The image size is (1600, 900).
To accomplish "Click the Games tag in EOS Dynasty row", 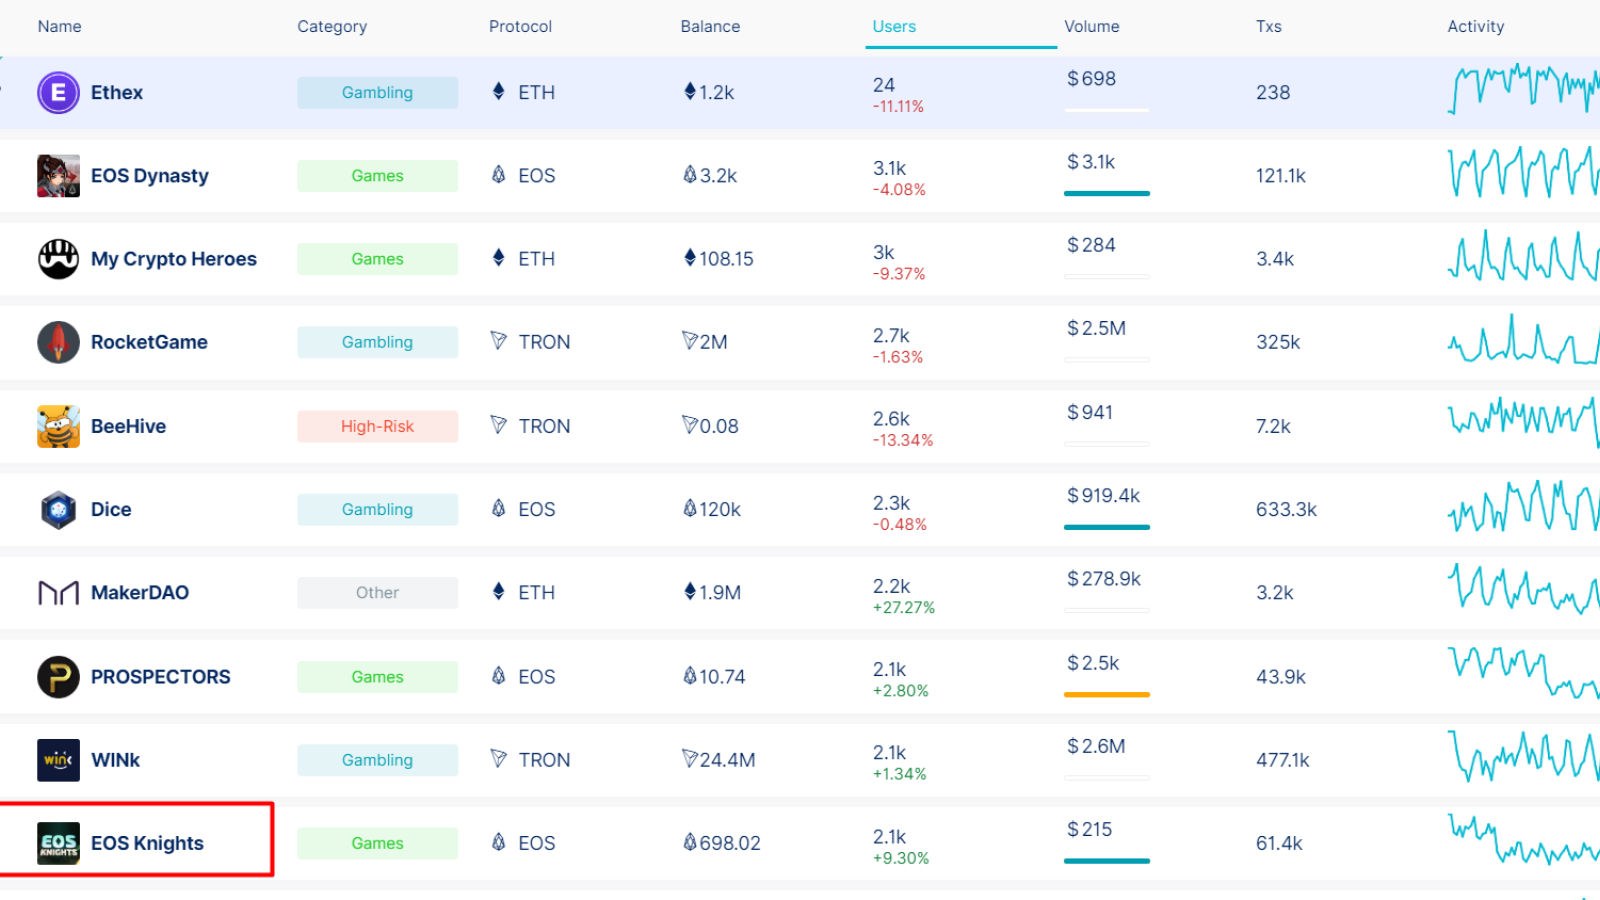I will coord(377,176).
